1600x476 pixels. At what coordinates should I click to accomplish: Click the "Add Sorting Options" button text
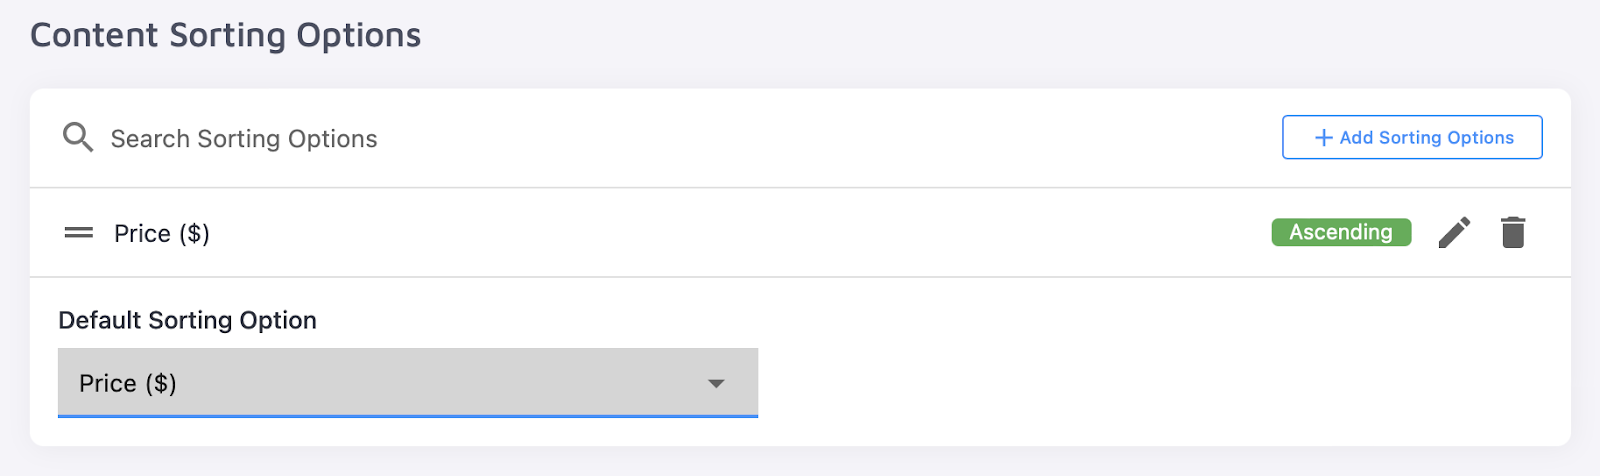point(1426,138)
